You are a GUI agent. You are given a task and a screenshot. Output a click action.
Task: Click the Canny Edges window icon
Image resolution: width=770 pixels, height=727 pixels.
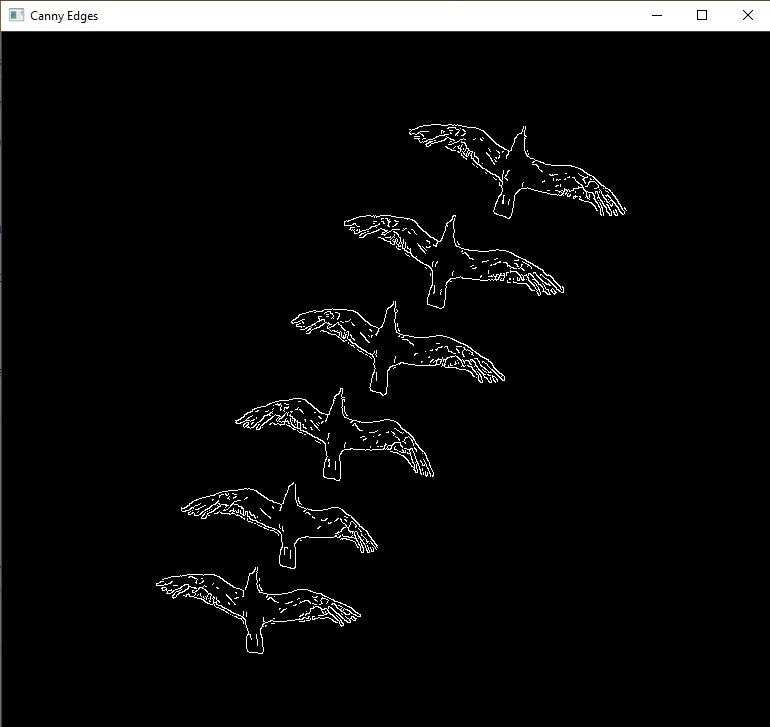click(x=16, y=16)
